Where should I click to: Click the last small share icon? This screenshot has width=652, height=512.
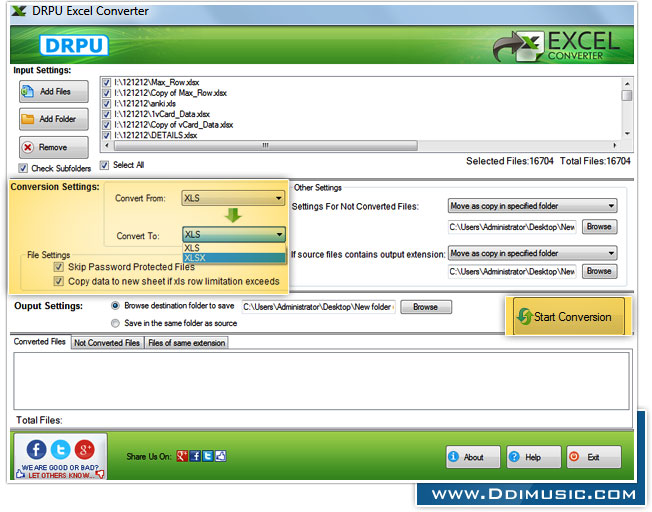(220, 456)
